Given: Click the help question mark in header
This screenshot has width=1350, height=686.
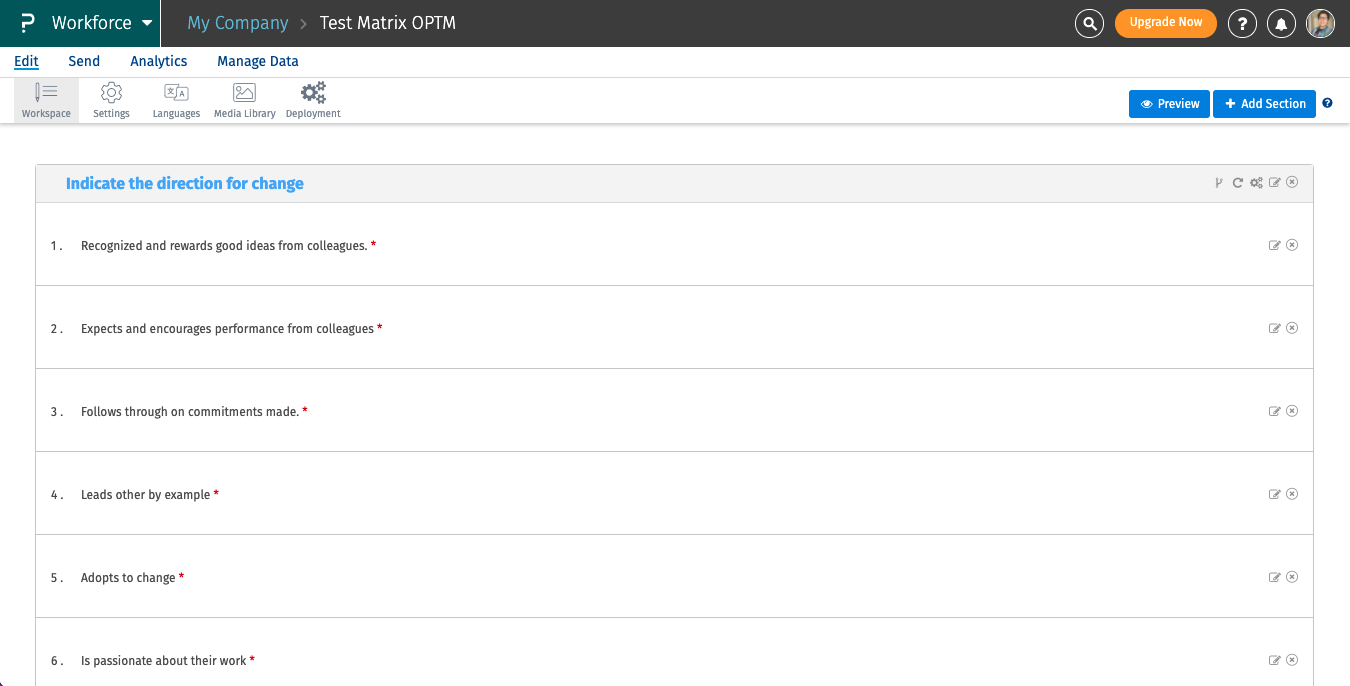Looking at the screenshot, I should coord(1242,23).
